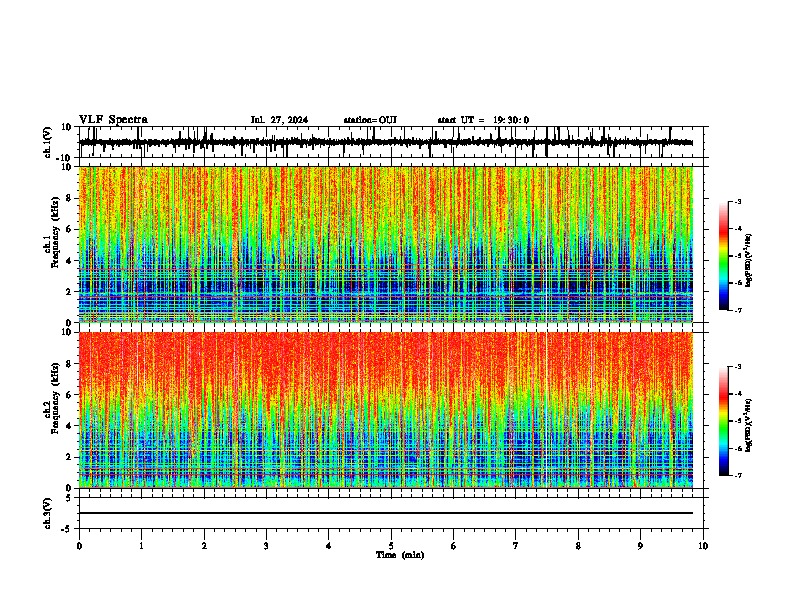The height and width of the screenshot is (612, 792).
Task: Click the flat ch.3 voltage trace line
Action: click(x=386, y=513)
